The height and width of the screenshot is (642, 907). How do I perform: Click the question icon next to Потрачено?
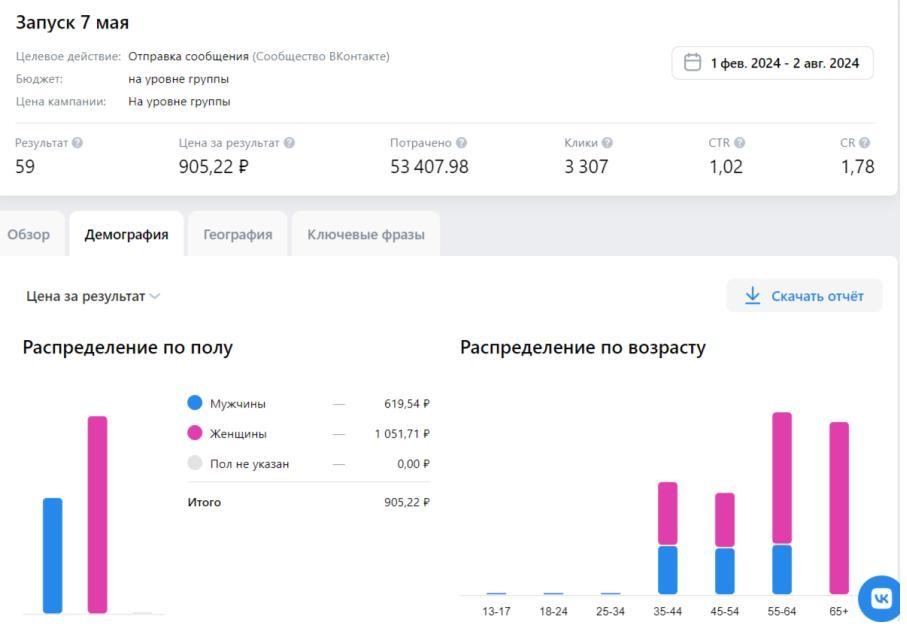461,143
